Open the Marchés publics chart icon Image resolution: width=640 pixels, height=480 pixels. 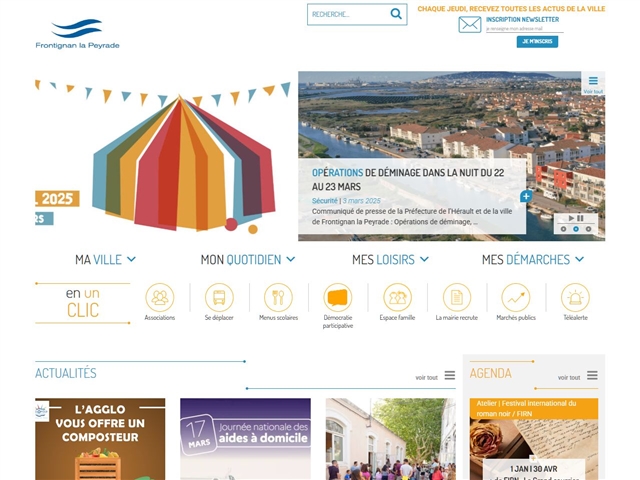click(516, 297)
